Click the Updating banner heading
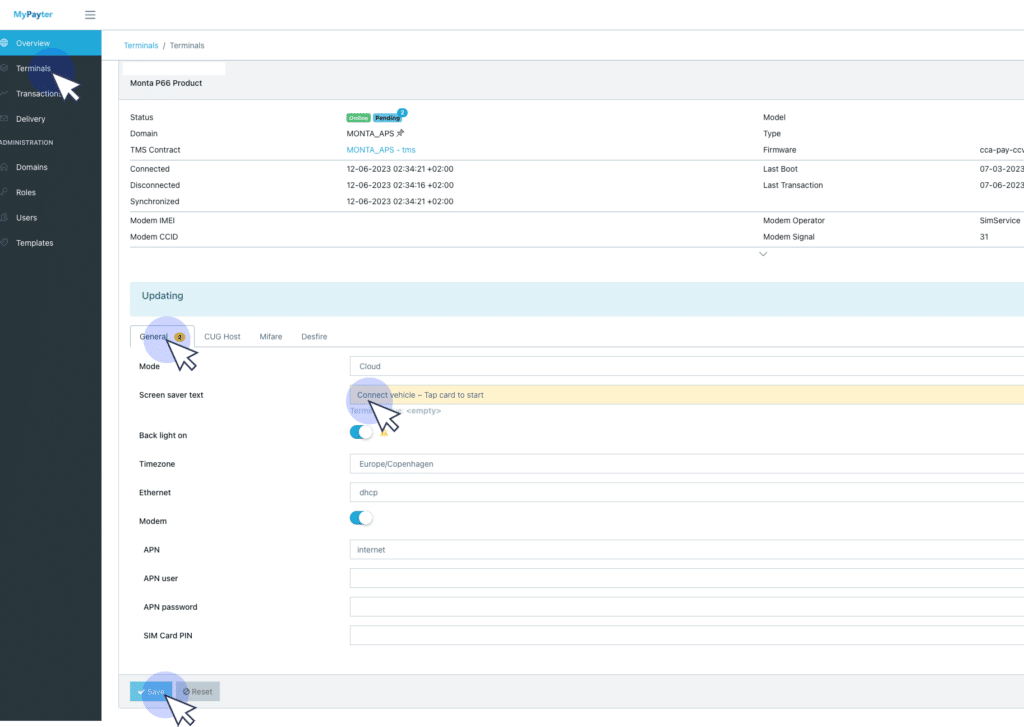Viewport: 1024px width, 727px height. coord(163,296)
